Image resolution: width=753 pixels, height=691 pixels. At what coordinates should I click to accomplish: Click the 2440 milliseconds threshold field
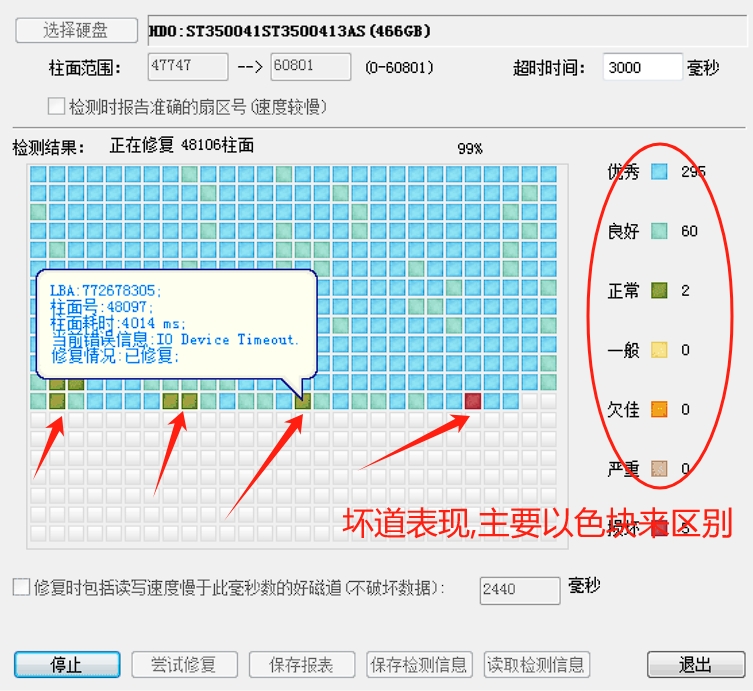coord(519,589)
